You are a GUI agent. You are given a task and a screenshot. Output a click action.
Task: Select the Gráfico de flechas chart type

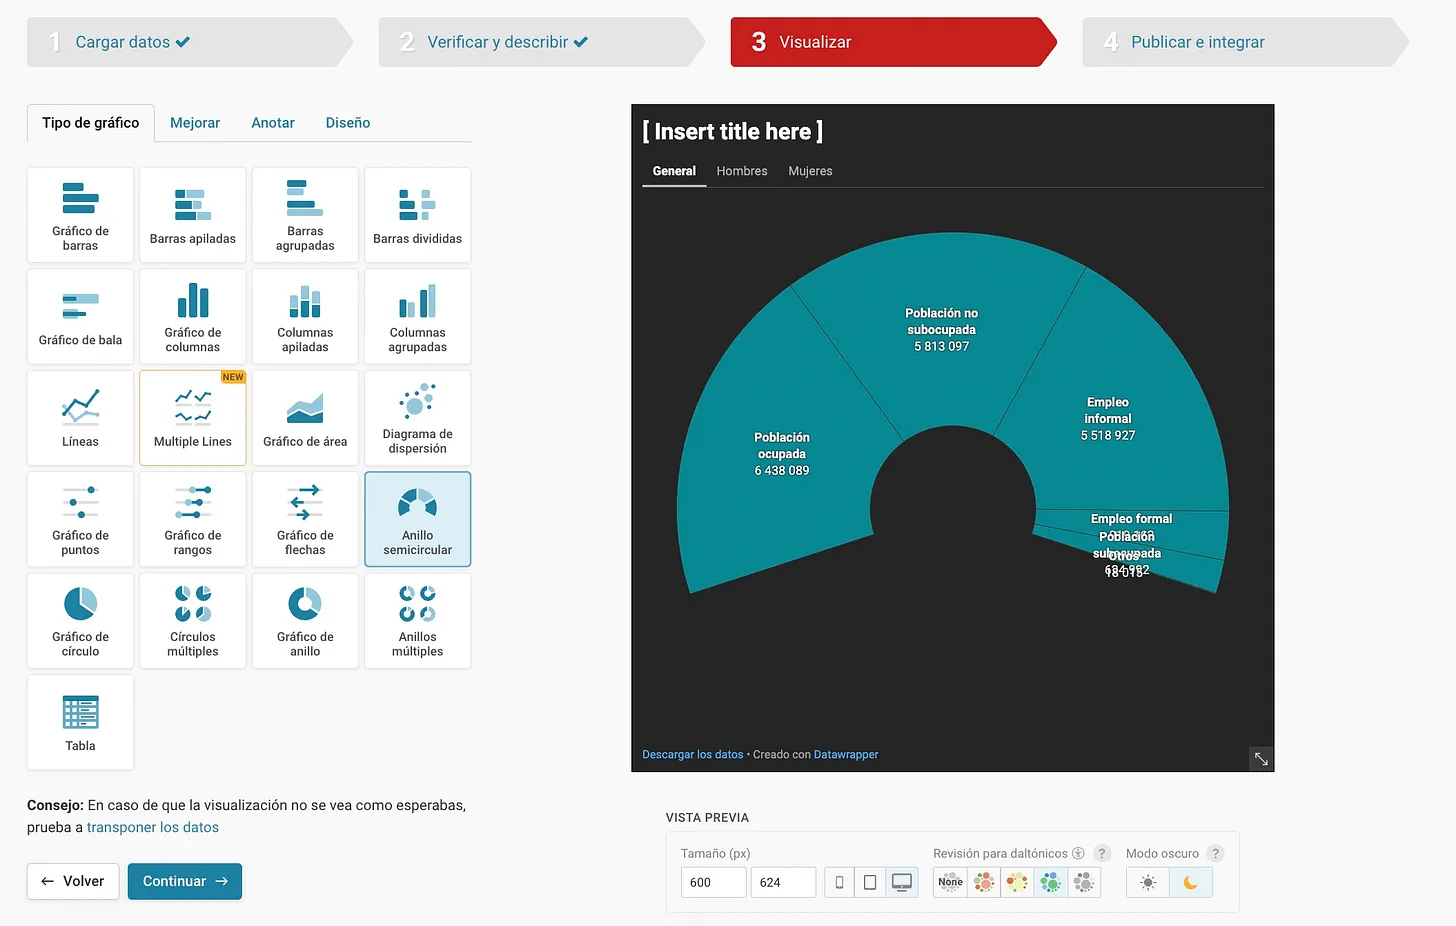tap(305, 518)
